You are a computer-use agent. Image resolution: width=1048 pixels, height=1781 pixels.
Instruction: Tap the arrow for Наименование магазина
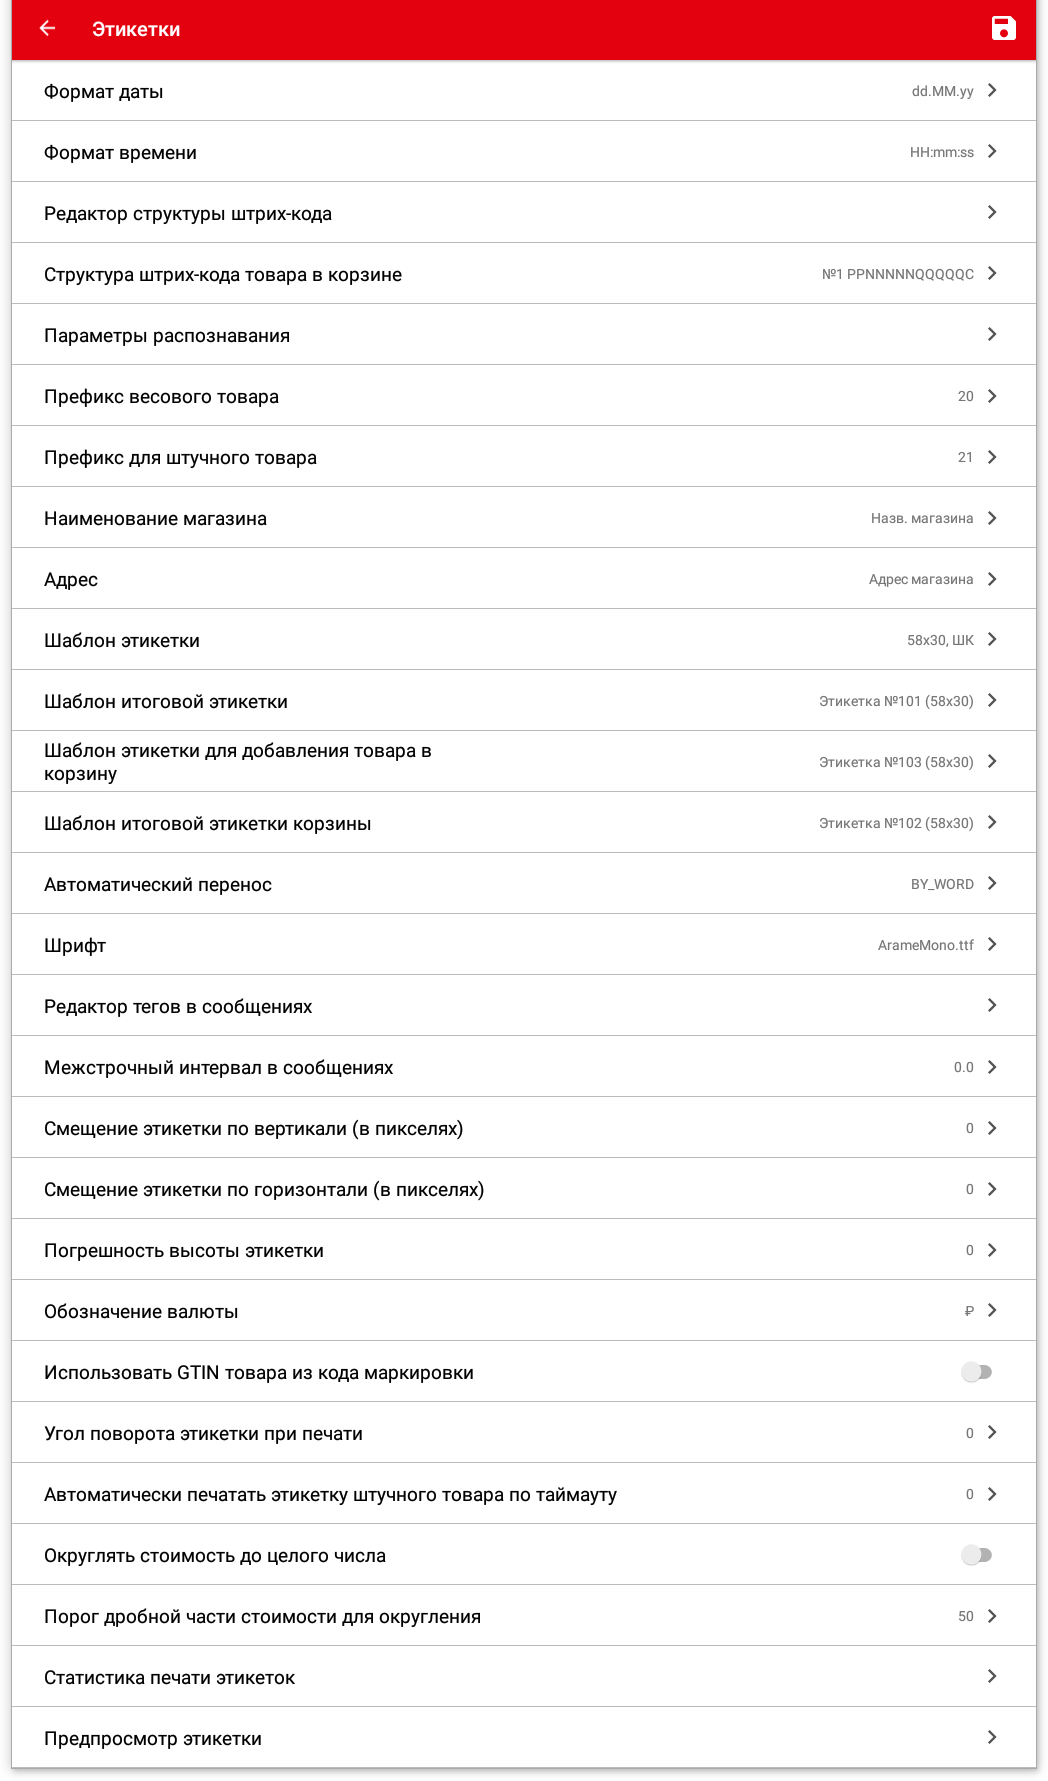tap(992, 518)
